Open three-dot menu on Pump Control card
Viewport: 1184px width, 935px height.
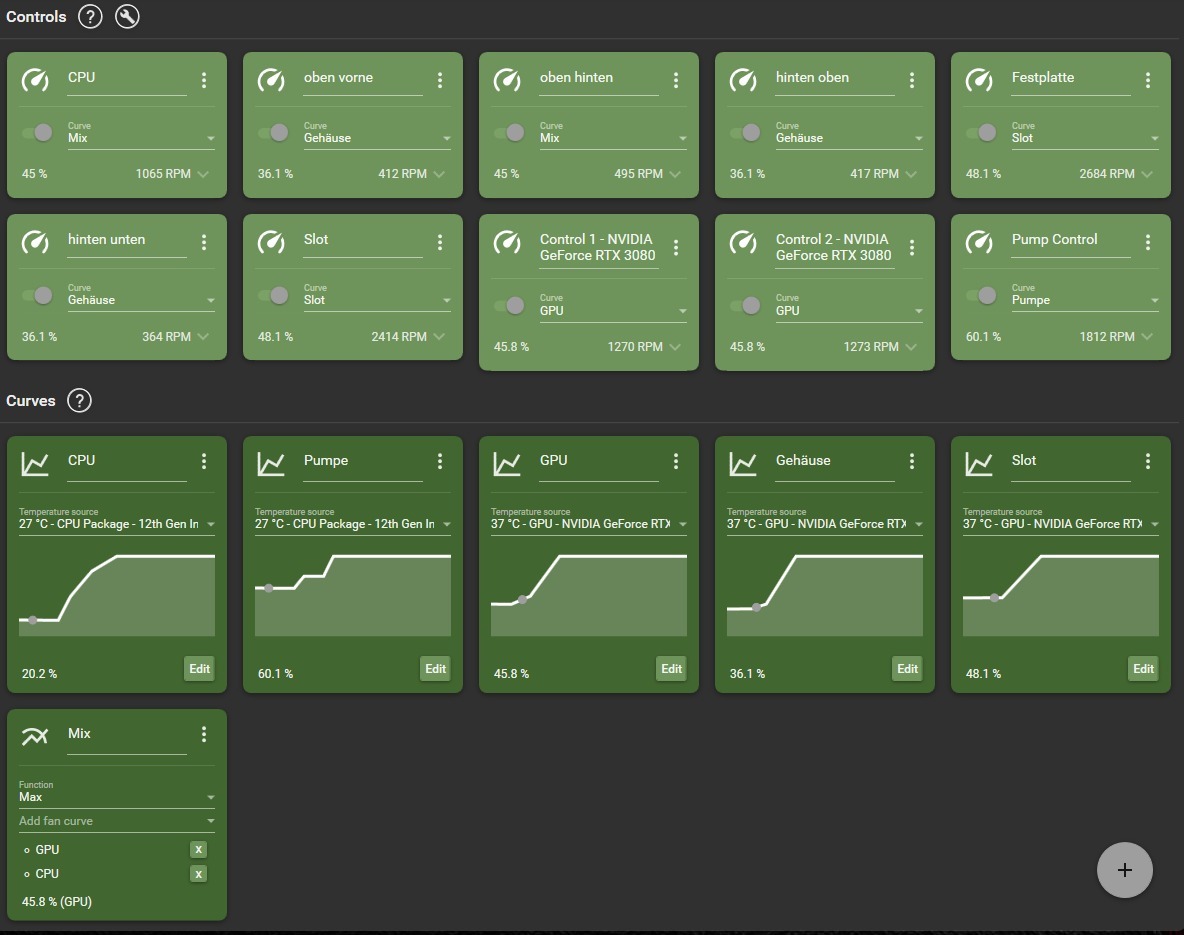1148,242
